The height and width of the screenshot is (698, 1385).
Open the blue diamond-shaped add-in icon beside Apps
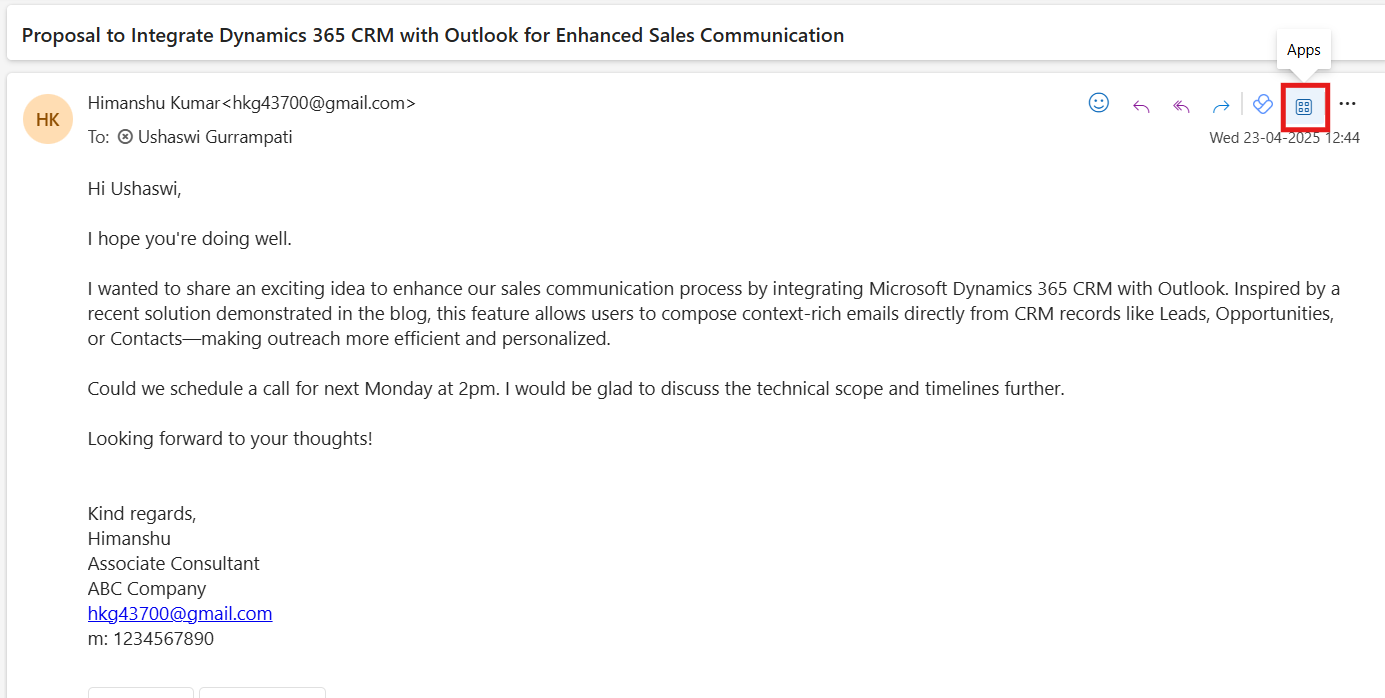(x=1262, y=104)
